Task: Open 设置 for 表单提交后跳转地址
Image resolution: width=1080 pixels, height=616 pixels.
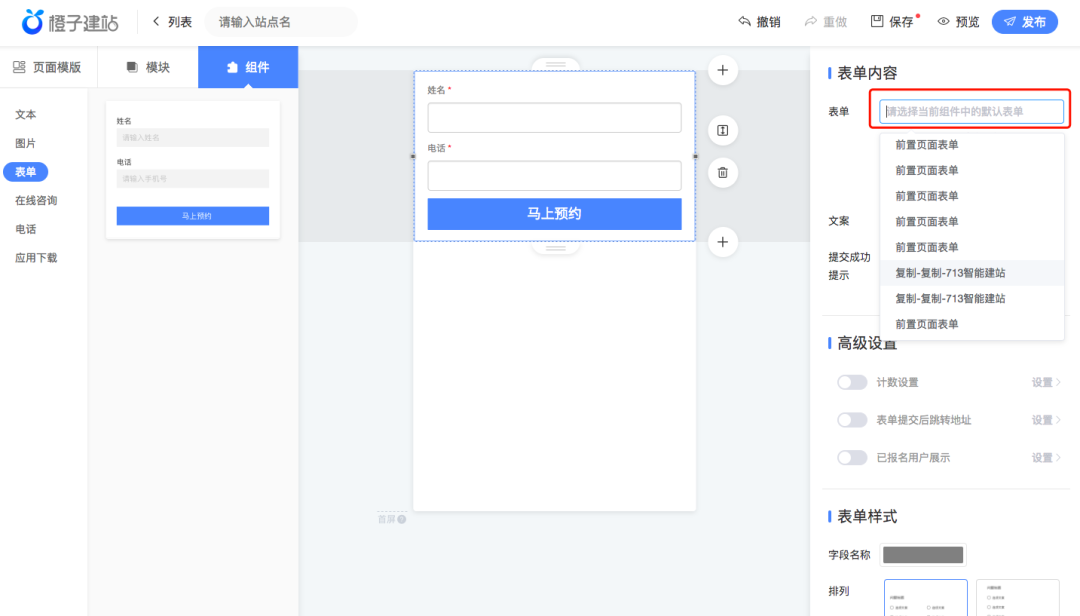Action: point(1046,420)
